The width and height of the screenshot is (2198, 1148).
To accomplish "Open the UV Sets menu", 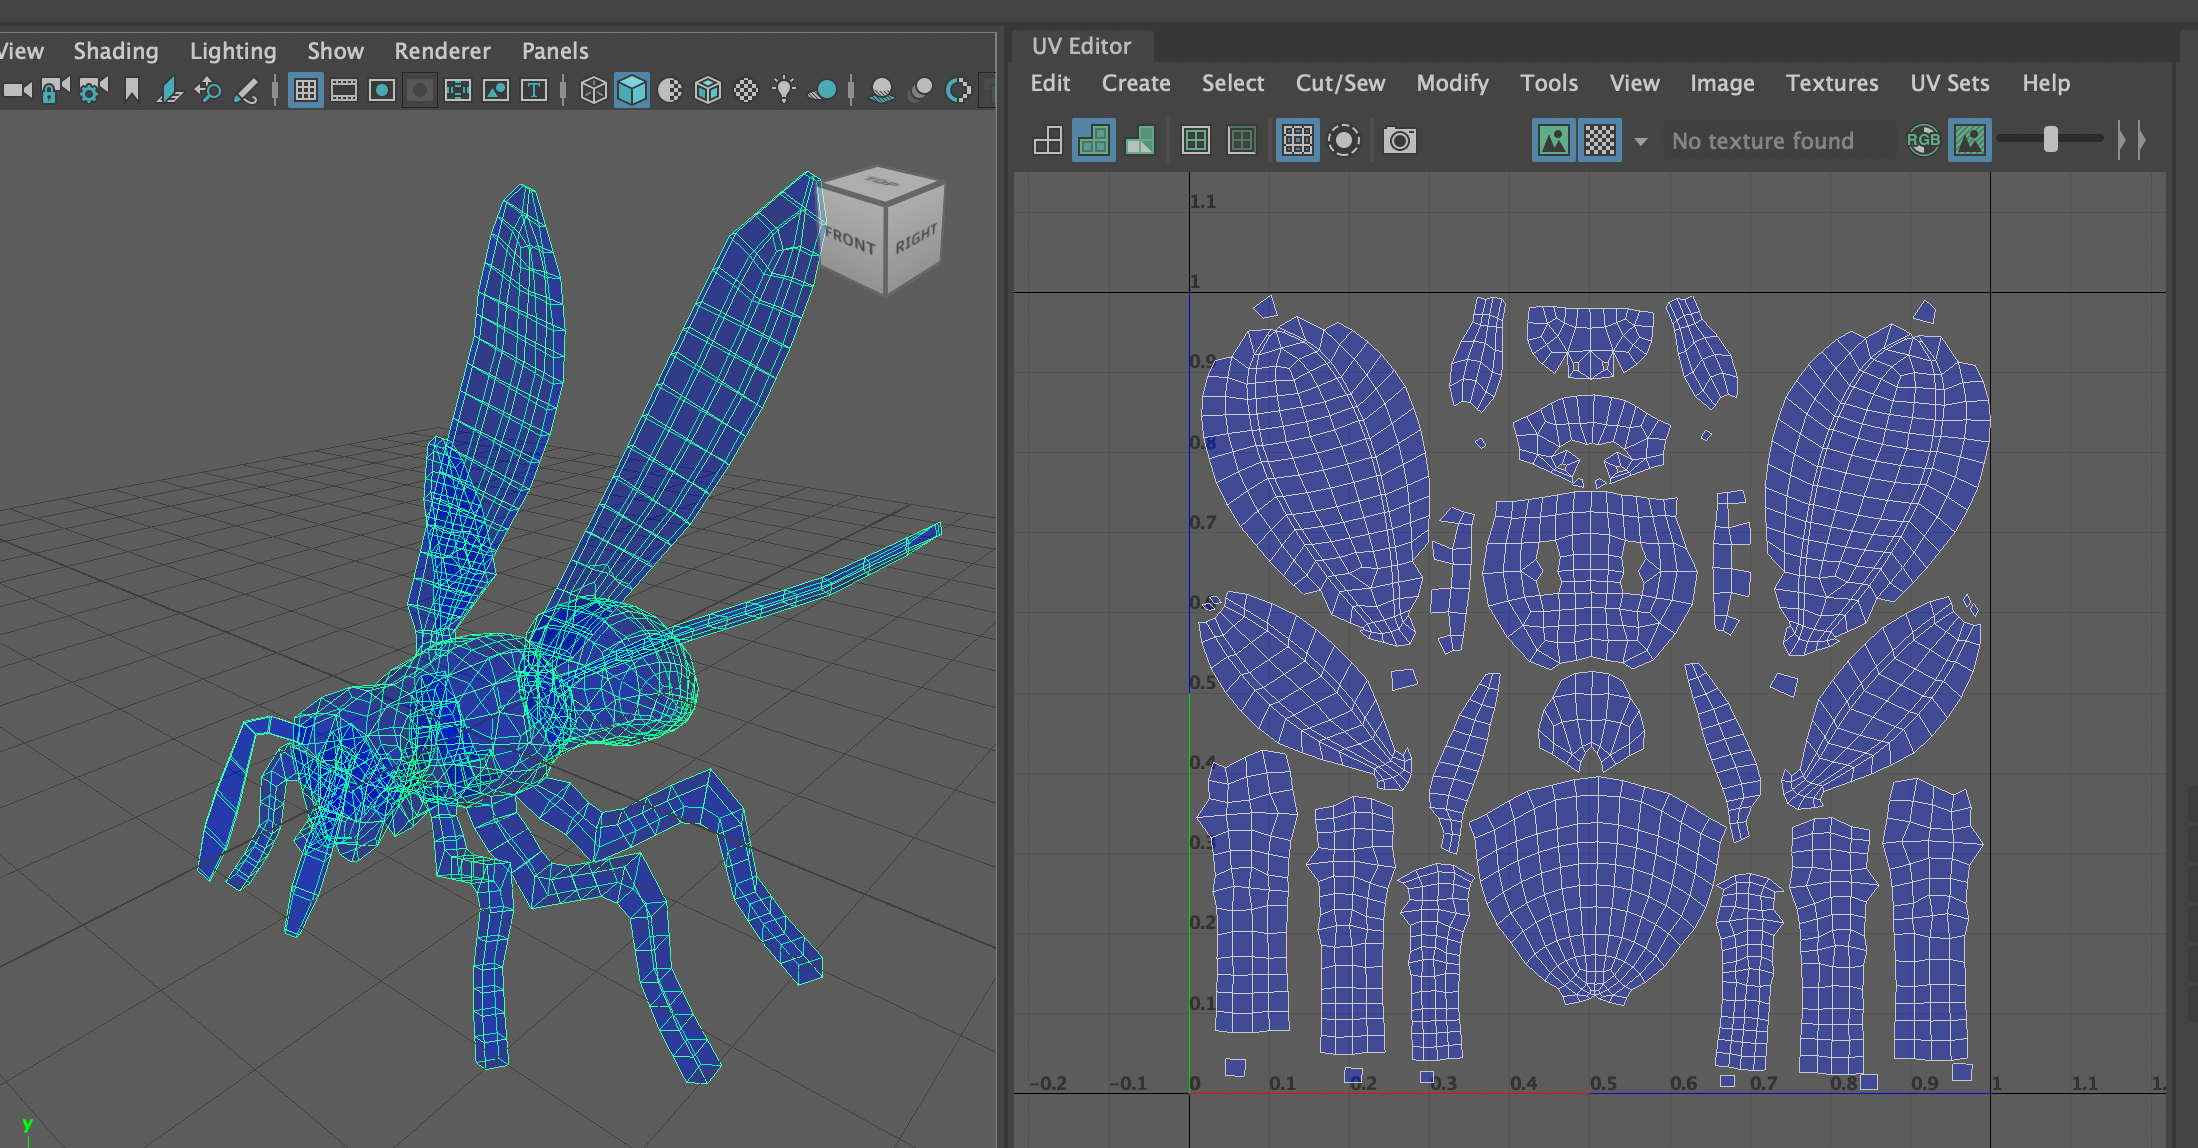I will [x=1948, y=84].
